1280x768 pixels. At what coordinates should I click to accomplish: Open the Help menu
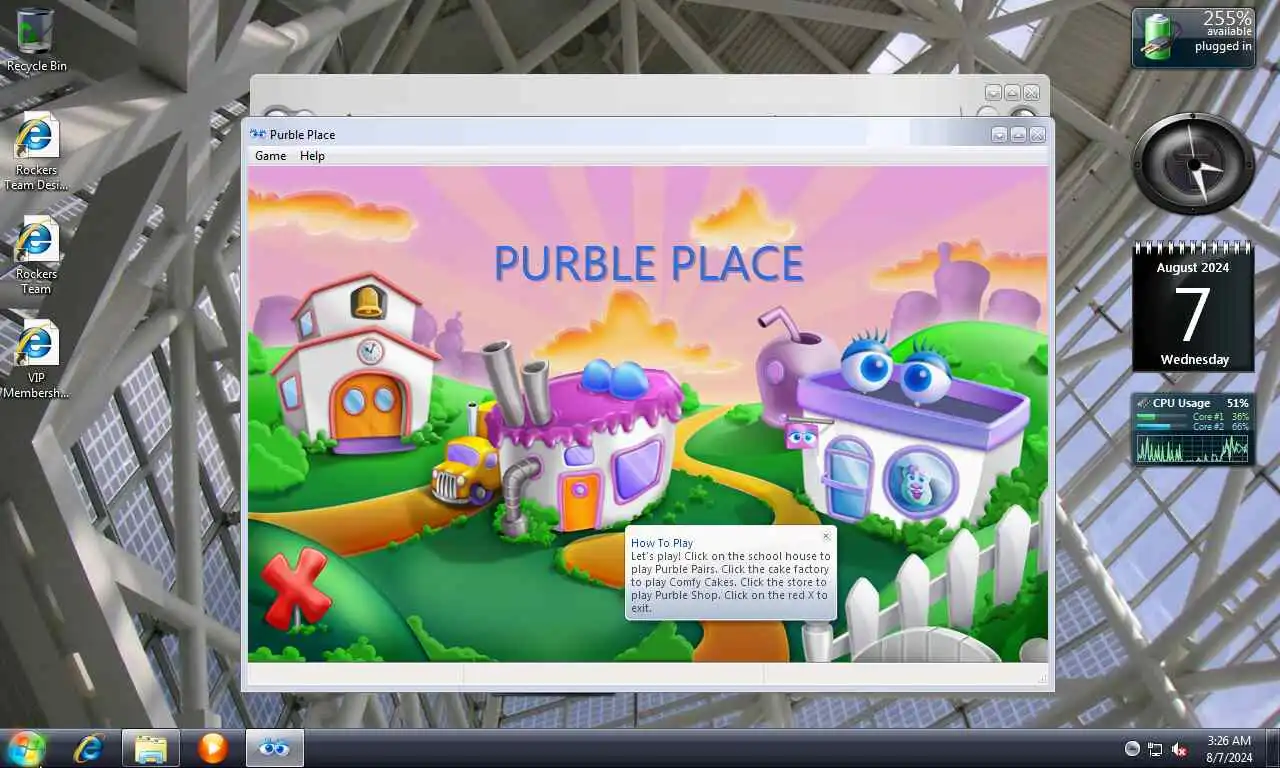click(312, 156)
